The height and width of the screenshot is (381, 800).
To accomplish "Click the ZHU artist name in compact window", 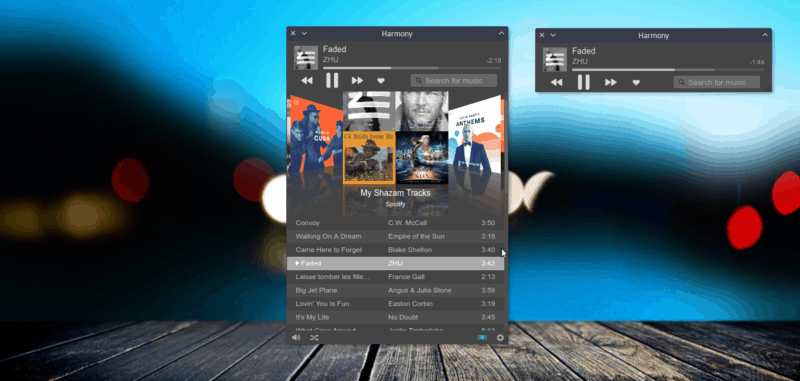I will pyautogui.click(x=580, y=62).
